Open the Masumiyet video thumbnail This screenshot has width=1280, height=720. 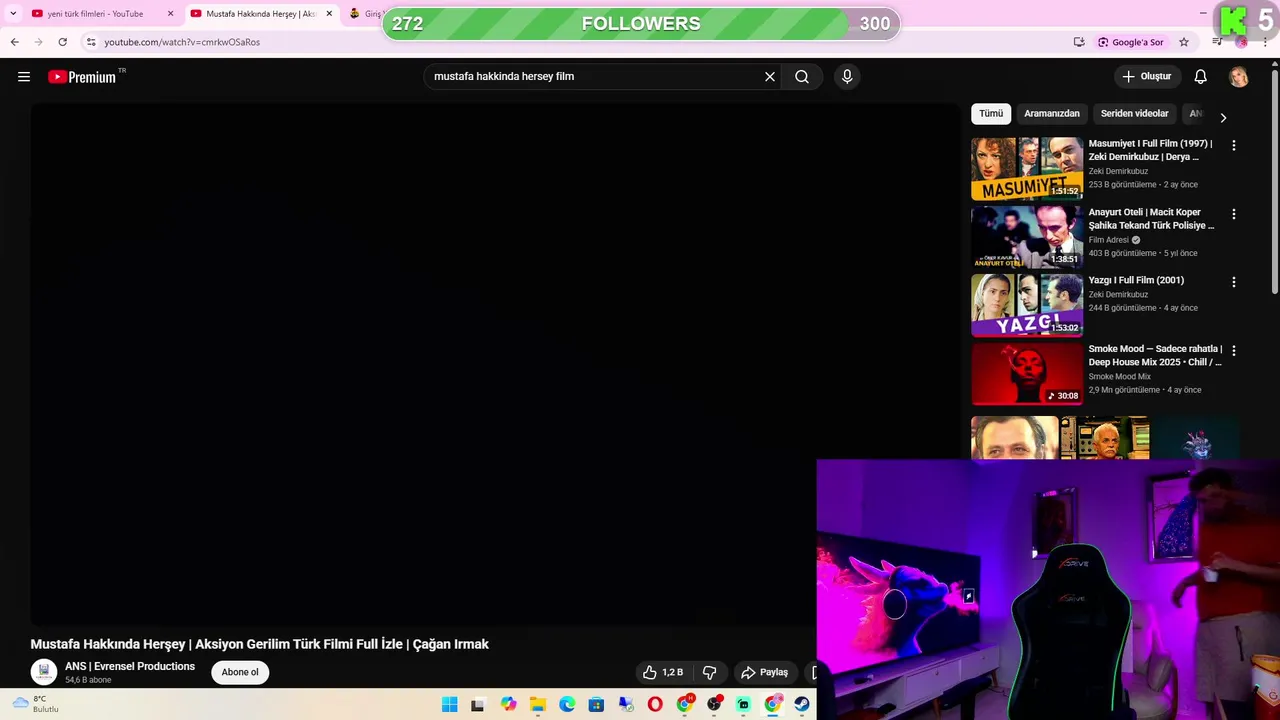(x=1027, y=168)
